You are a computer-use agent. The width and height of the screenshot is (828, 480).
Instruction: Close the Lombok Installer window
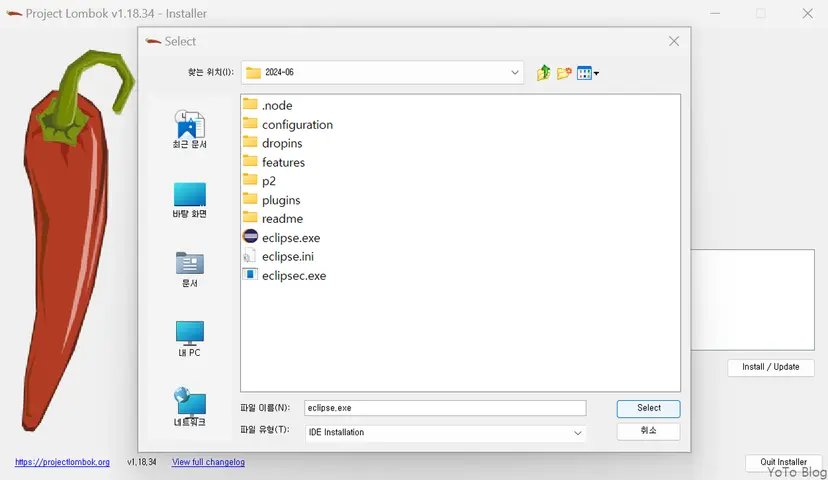[x=807, y=13]
